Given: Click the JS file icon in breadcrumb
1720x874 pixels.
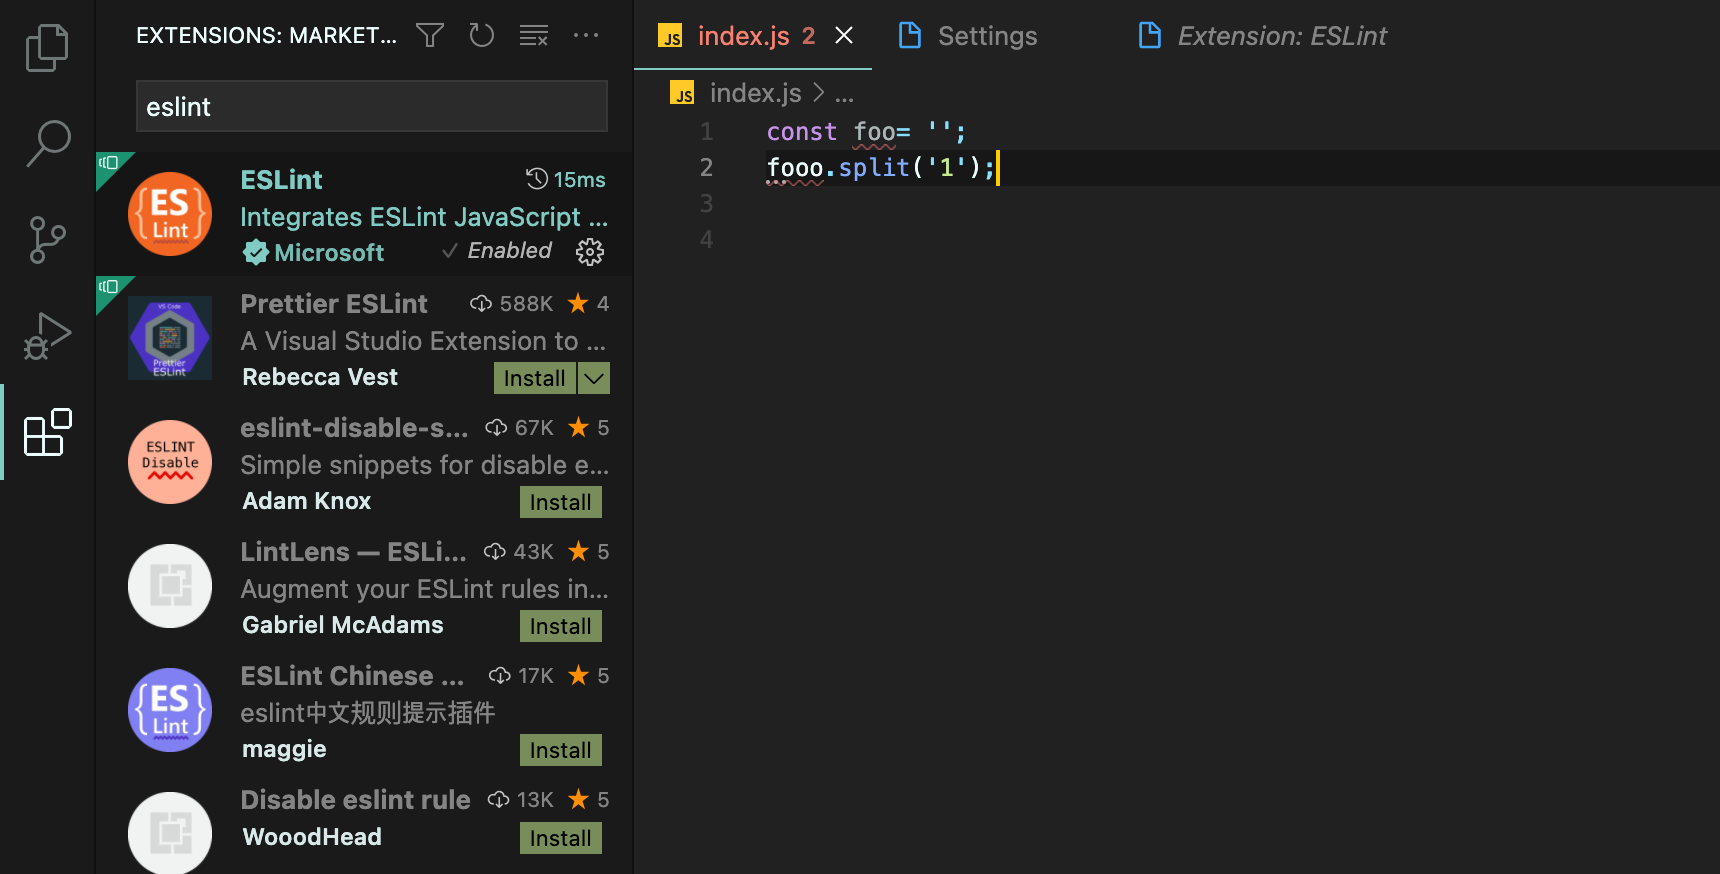Looking at the screenshot, I should tap(683, 93).
